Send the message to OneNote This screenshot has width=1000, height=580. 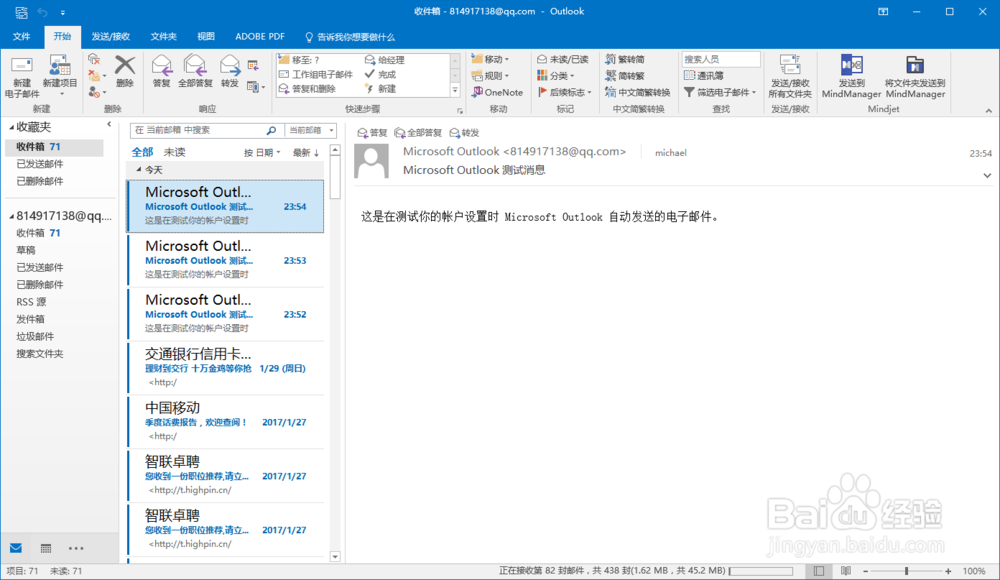coord(500,93)
